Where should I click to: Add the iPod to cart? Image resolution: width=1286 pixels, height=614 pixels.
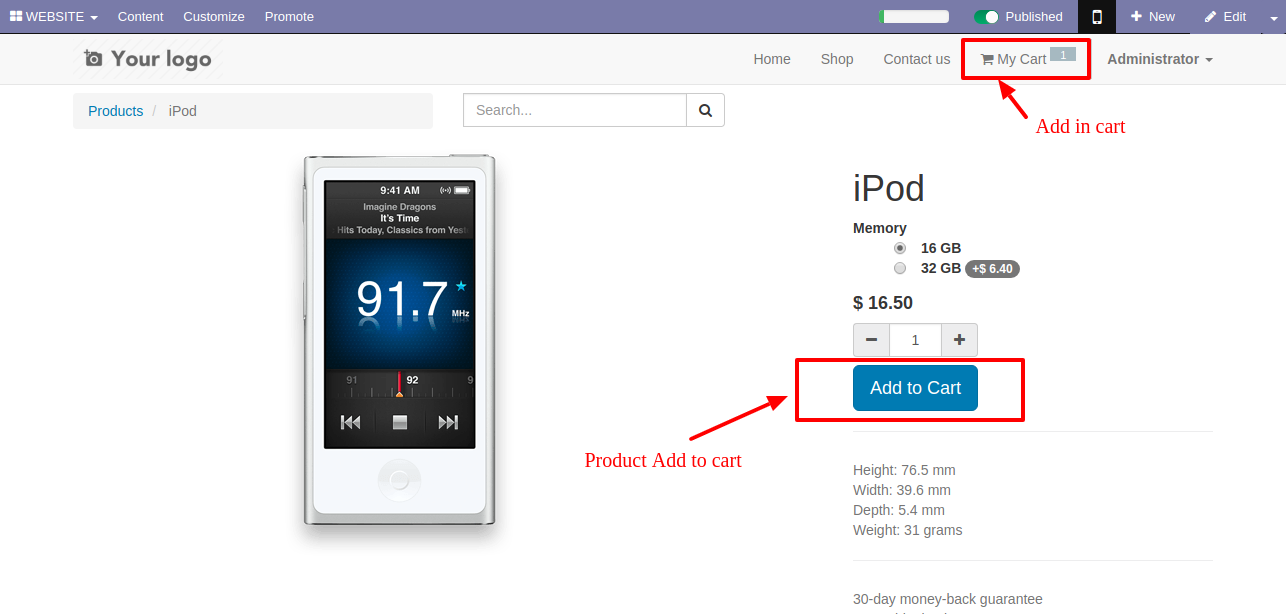point(915,388)
